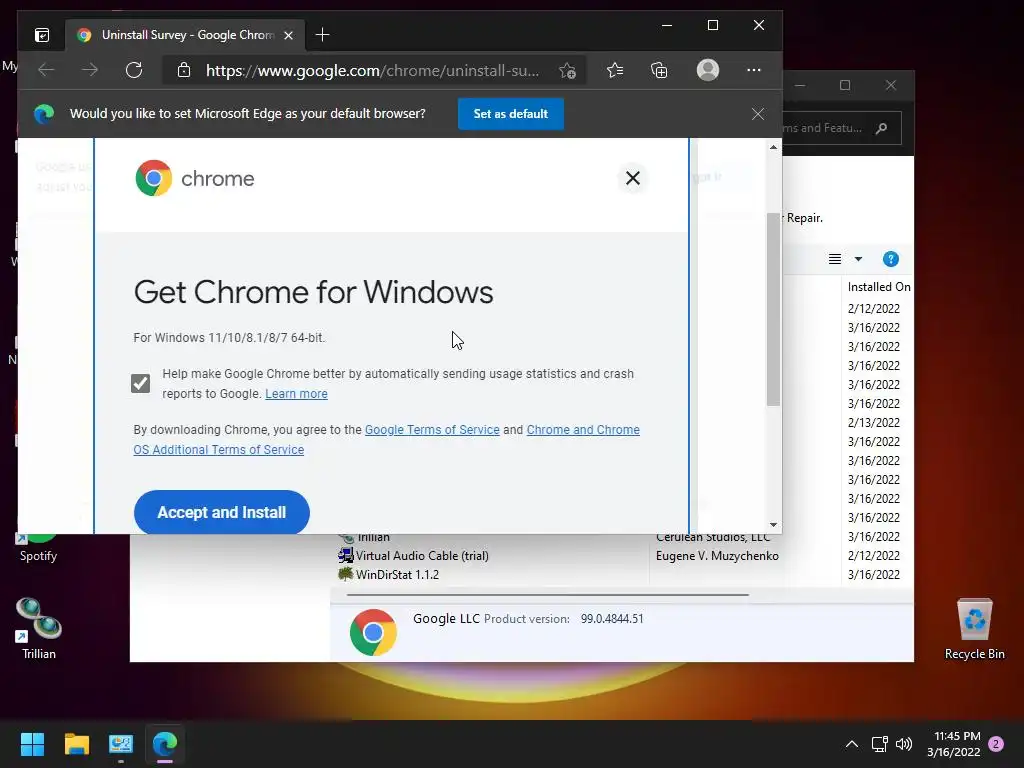1024x768 pixels.
Task: Click Set as default button
Action: point(511,114)
